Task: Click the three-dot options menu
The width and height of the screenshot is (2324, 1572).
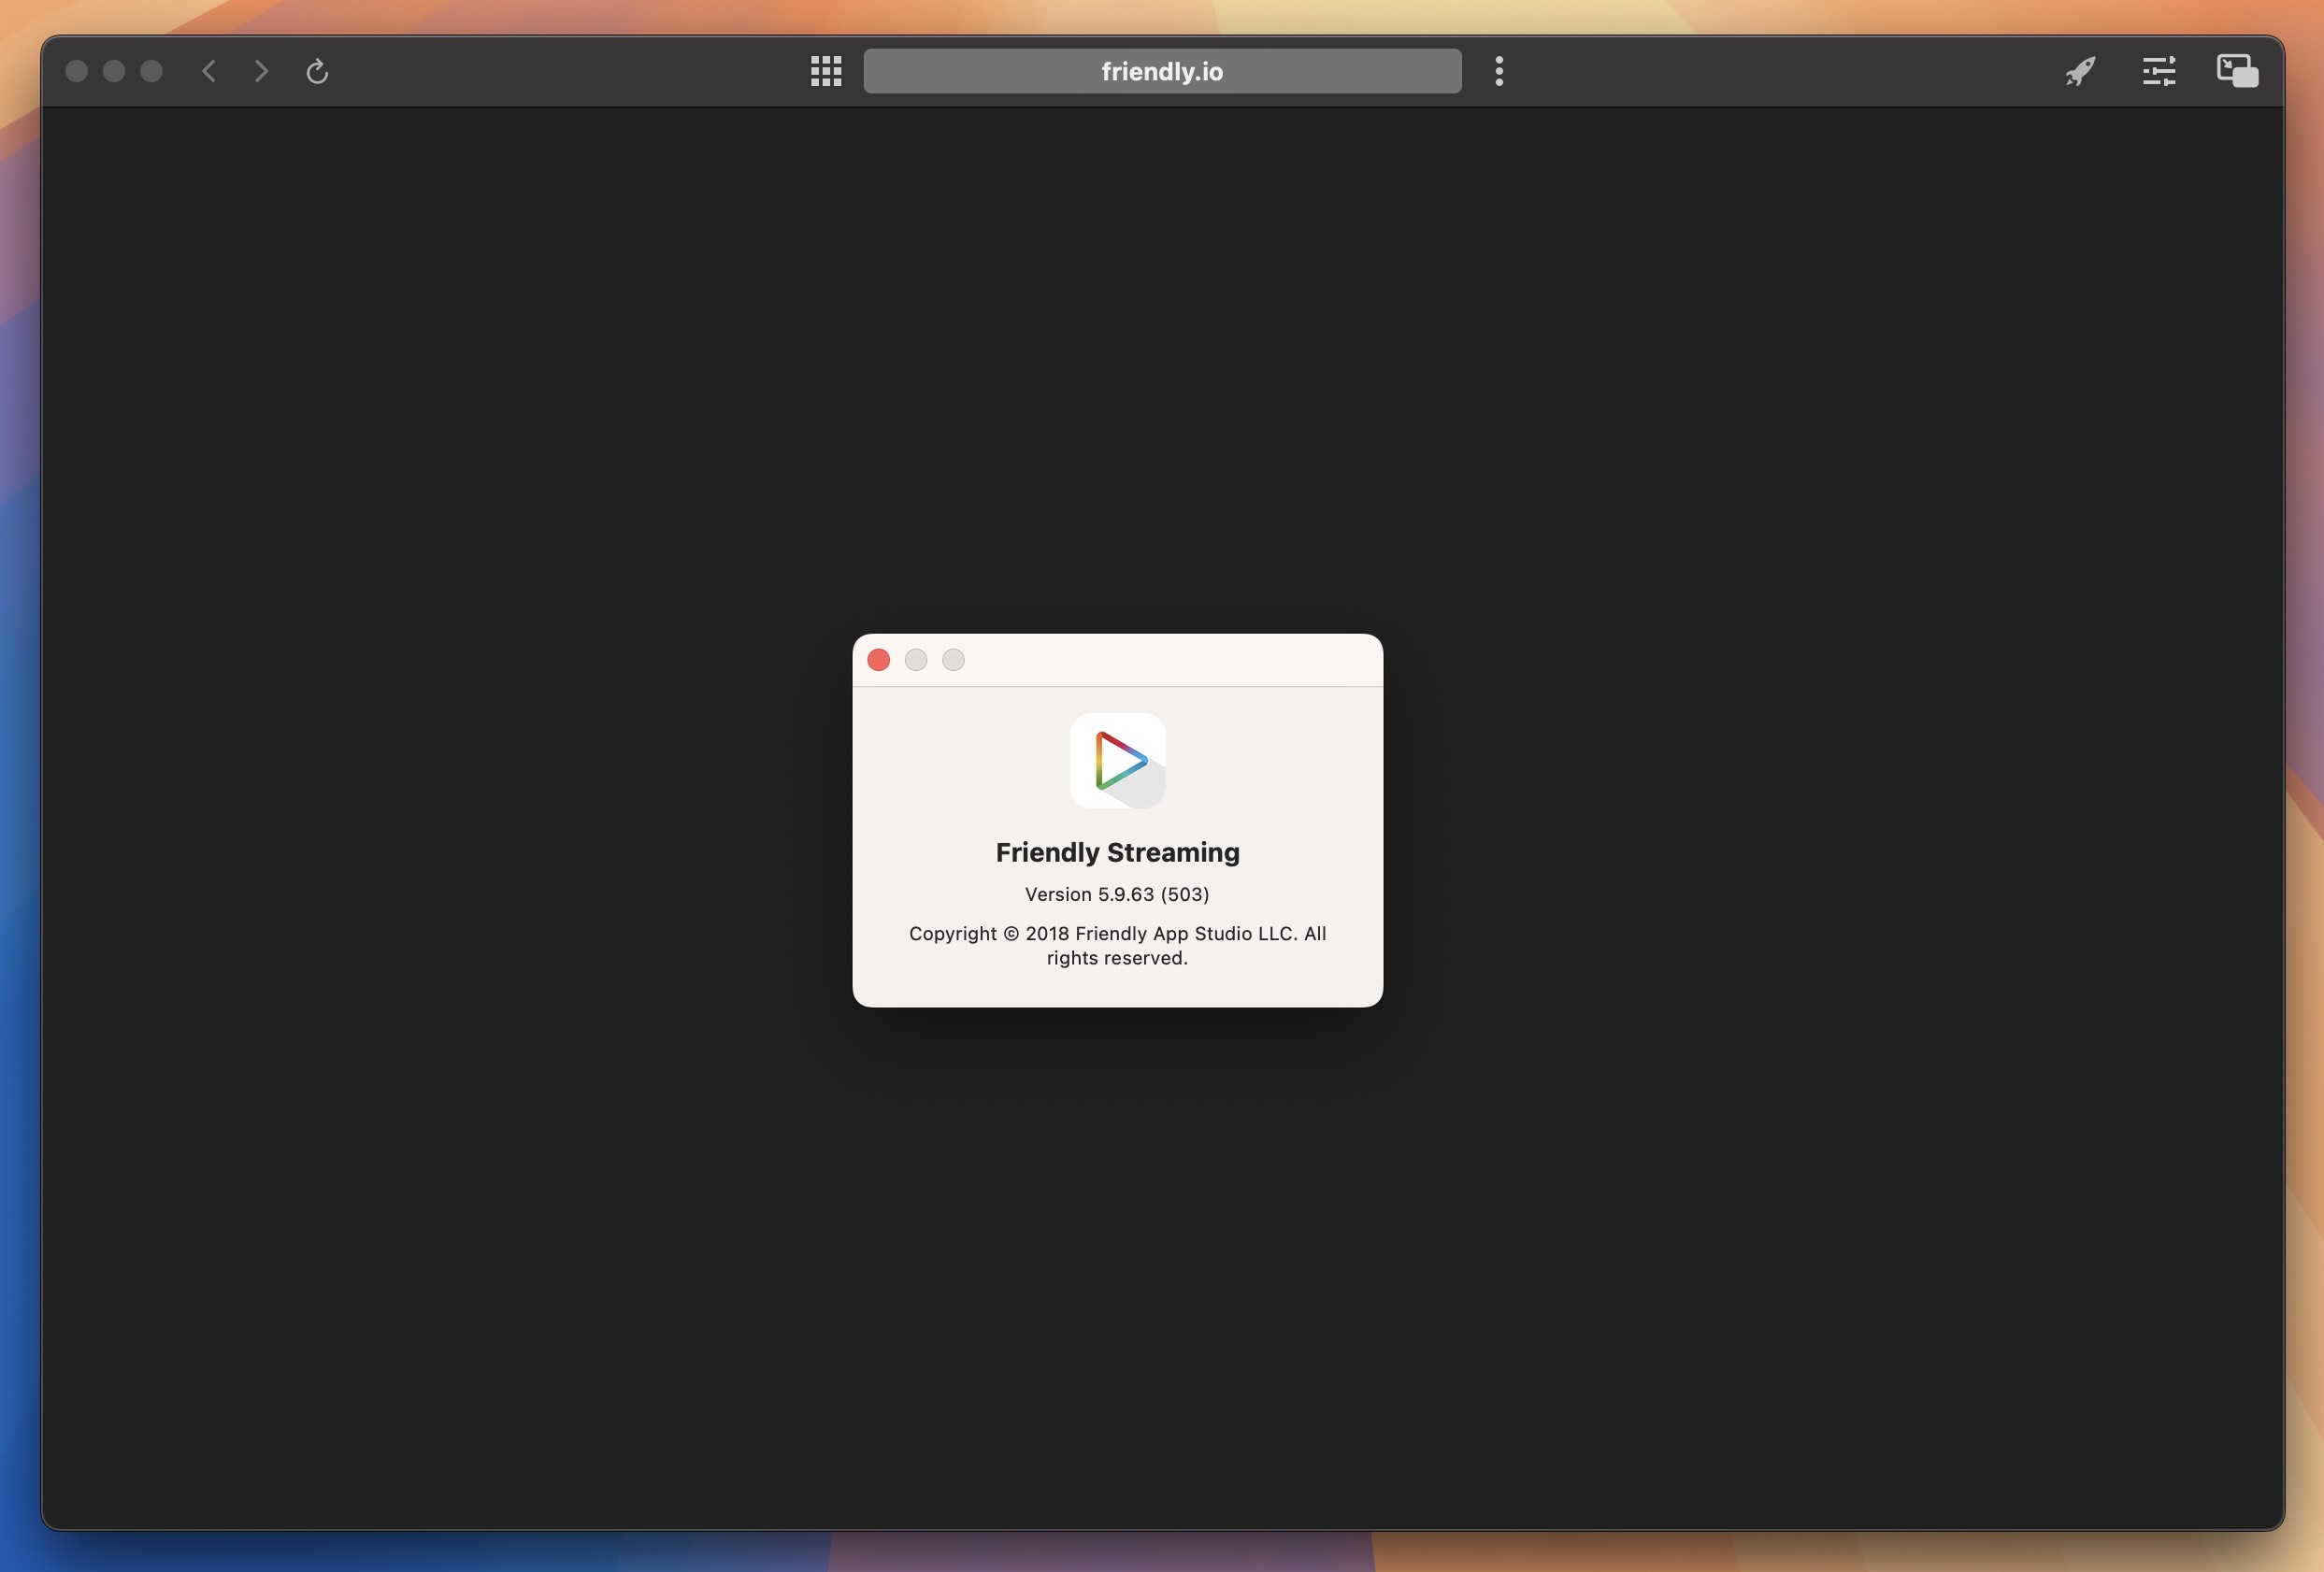Action: click(1499, 70)
